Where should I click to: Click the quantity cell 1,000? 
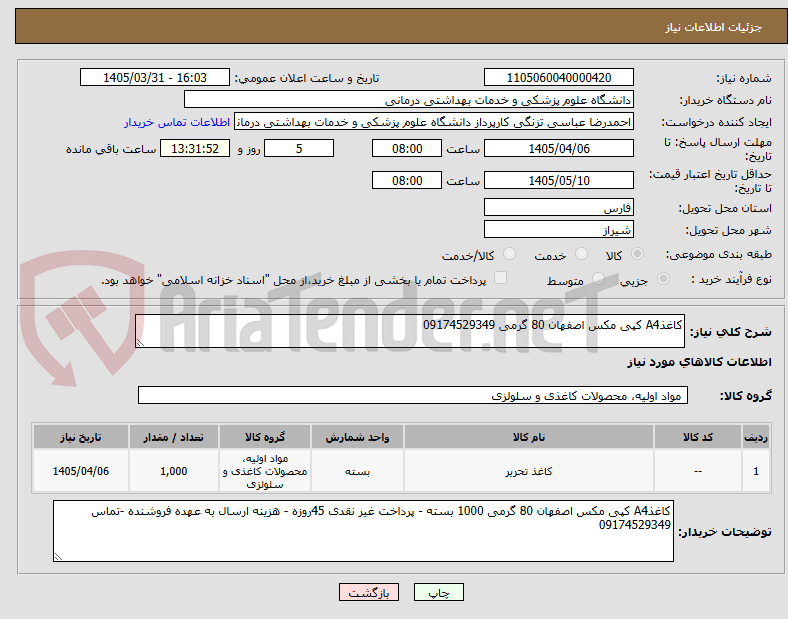click(173, 471)
